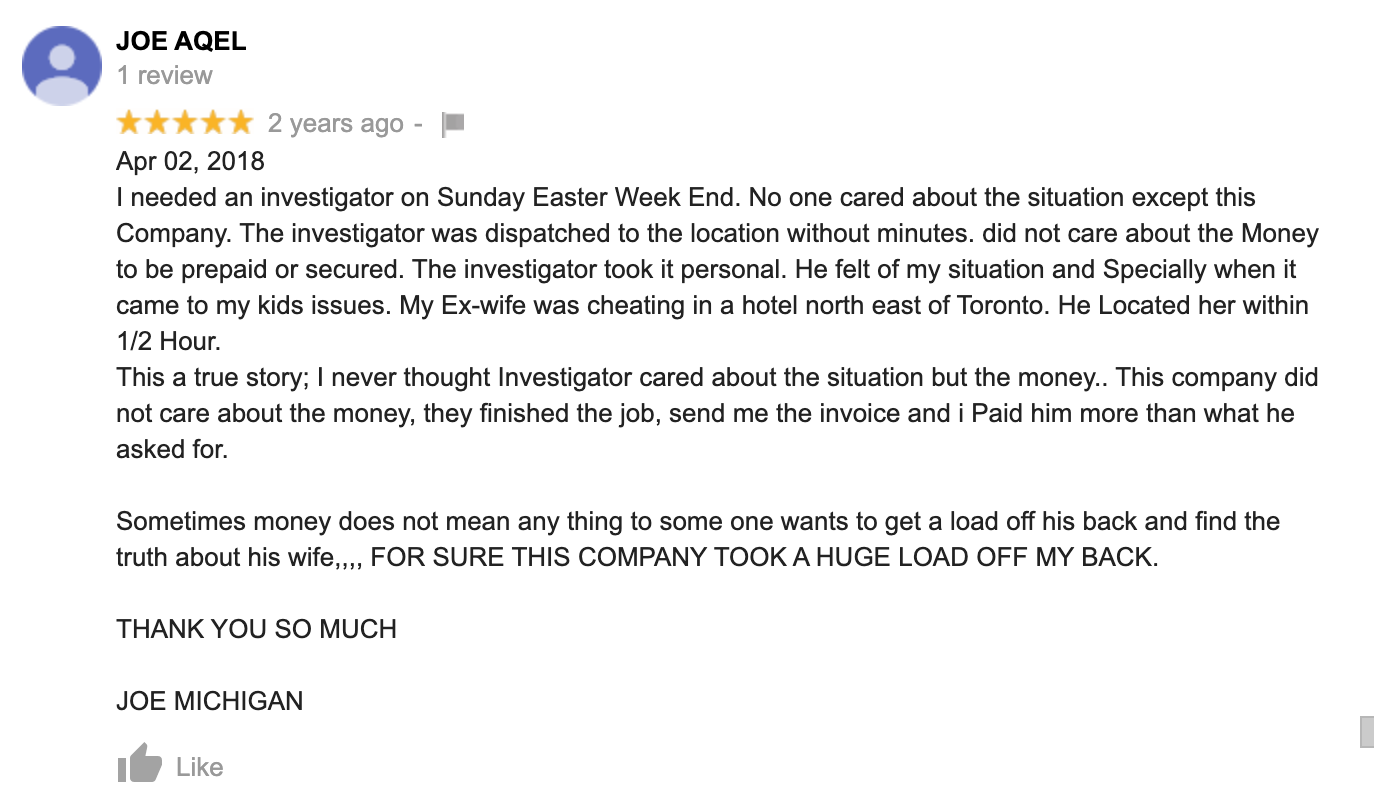
Task: Click the thumbs-up icon below the review
Action: [138, 764]
